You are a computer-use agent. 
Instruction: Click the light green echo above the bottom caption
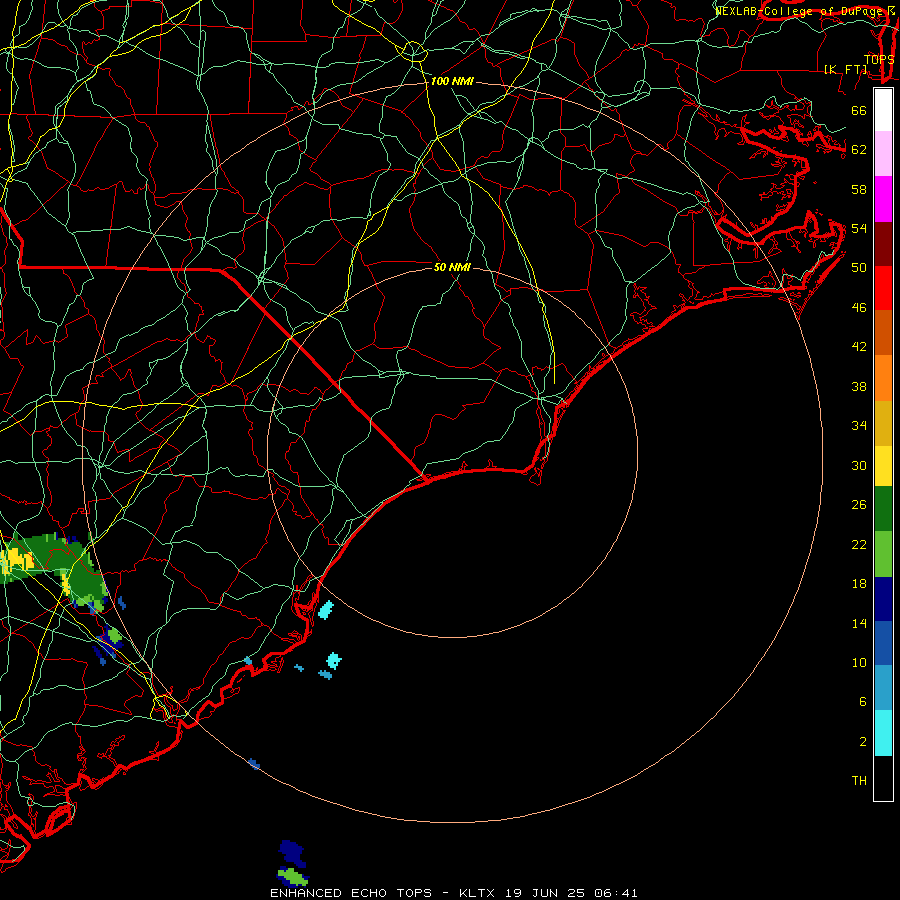click(x=293, y=876)
